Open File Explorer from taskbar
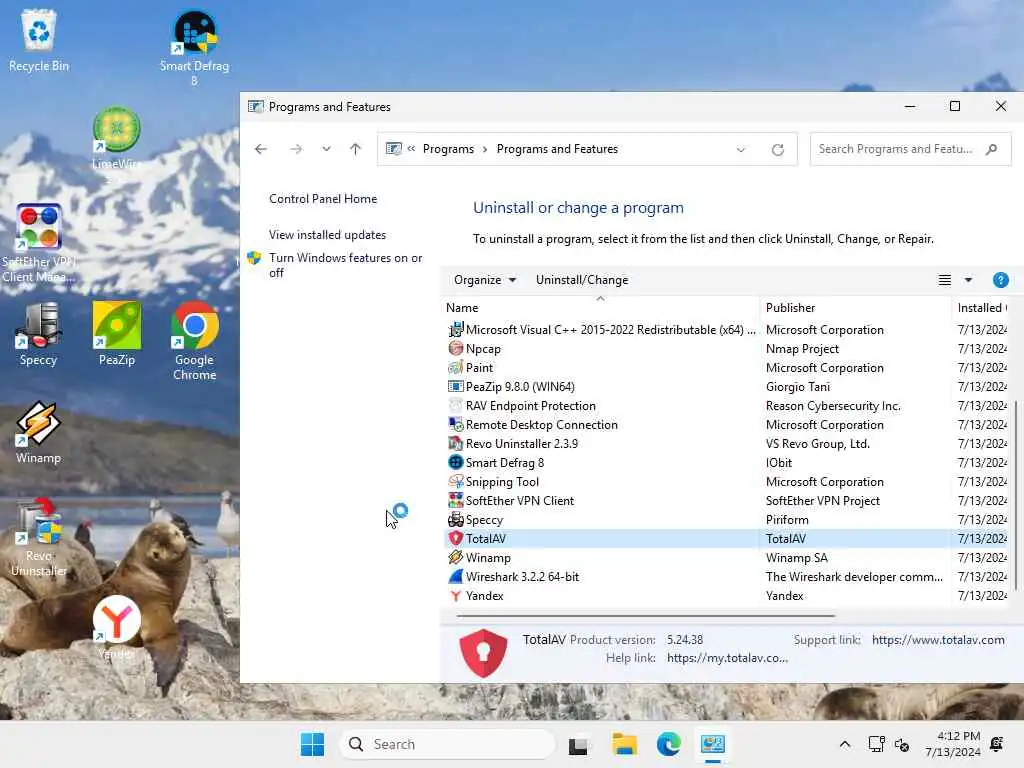This screenshot has width=1024, height=768. tap(624, 744)
